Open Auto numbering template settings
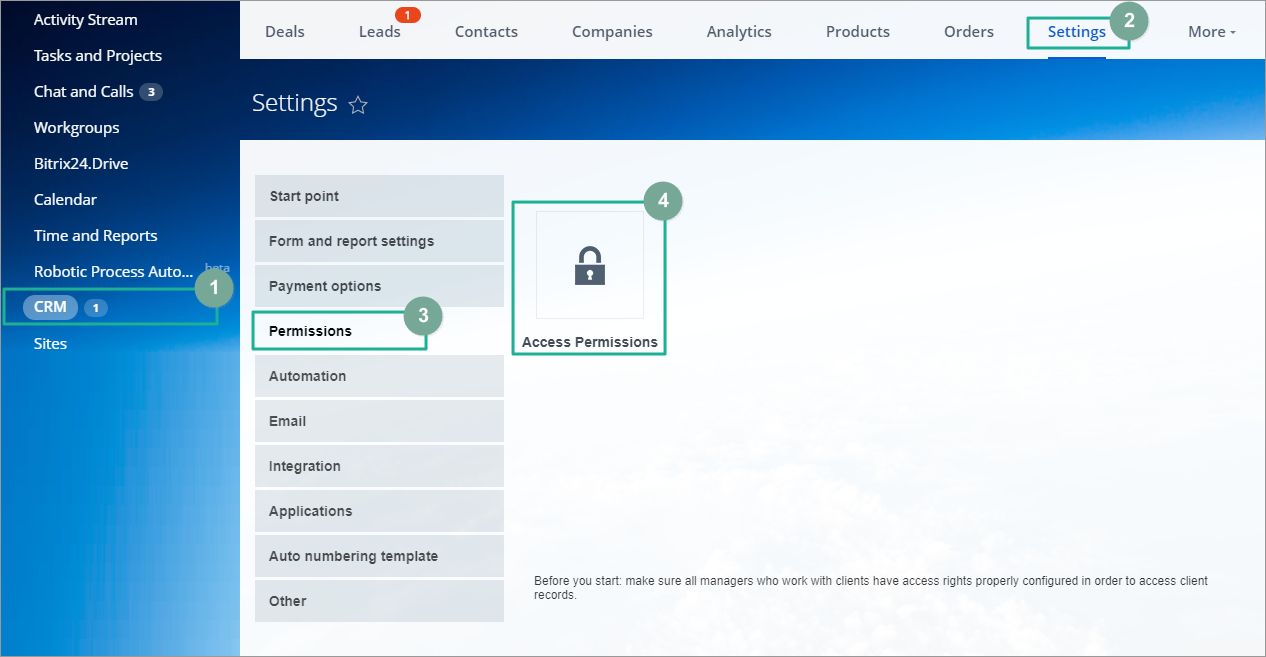Screen dimensions: 1266x657 point(379,556)
